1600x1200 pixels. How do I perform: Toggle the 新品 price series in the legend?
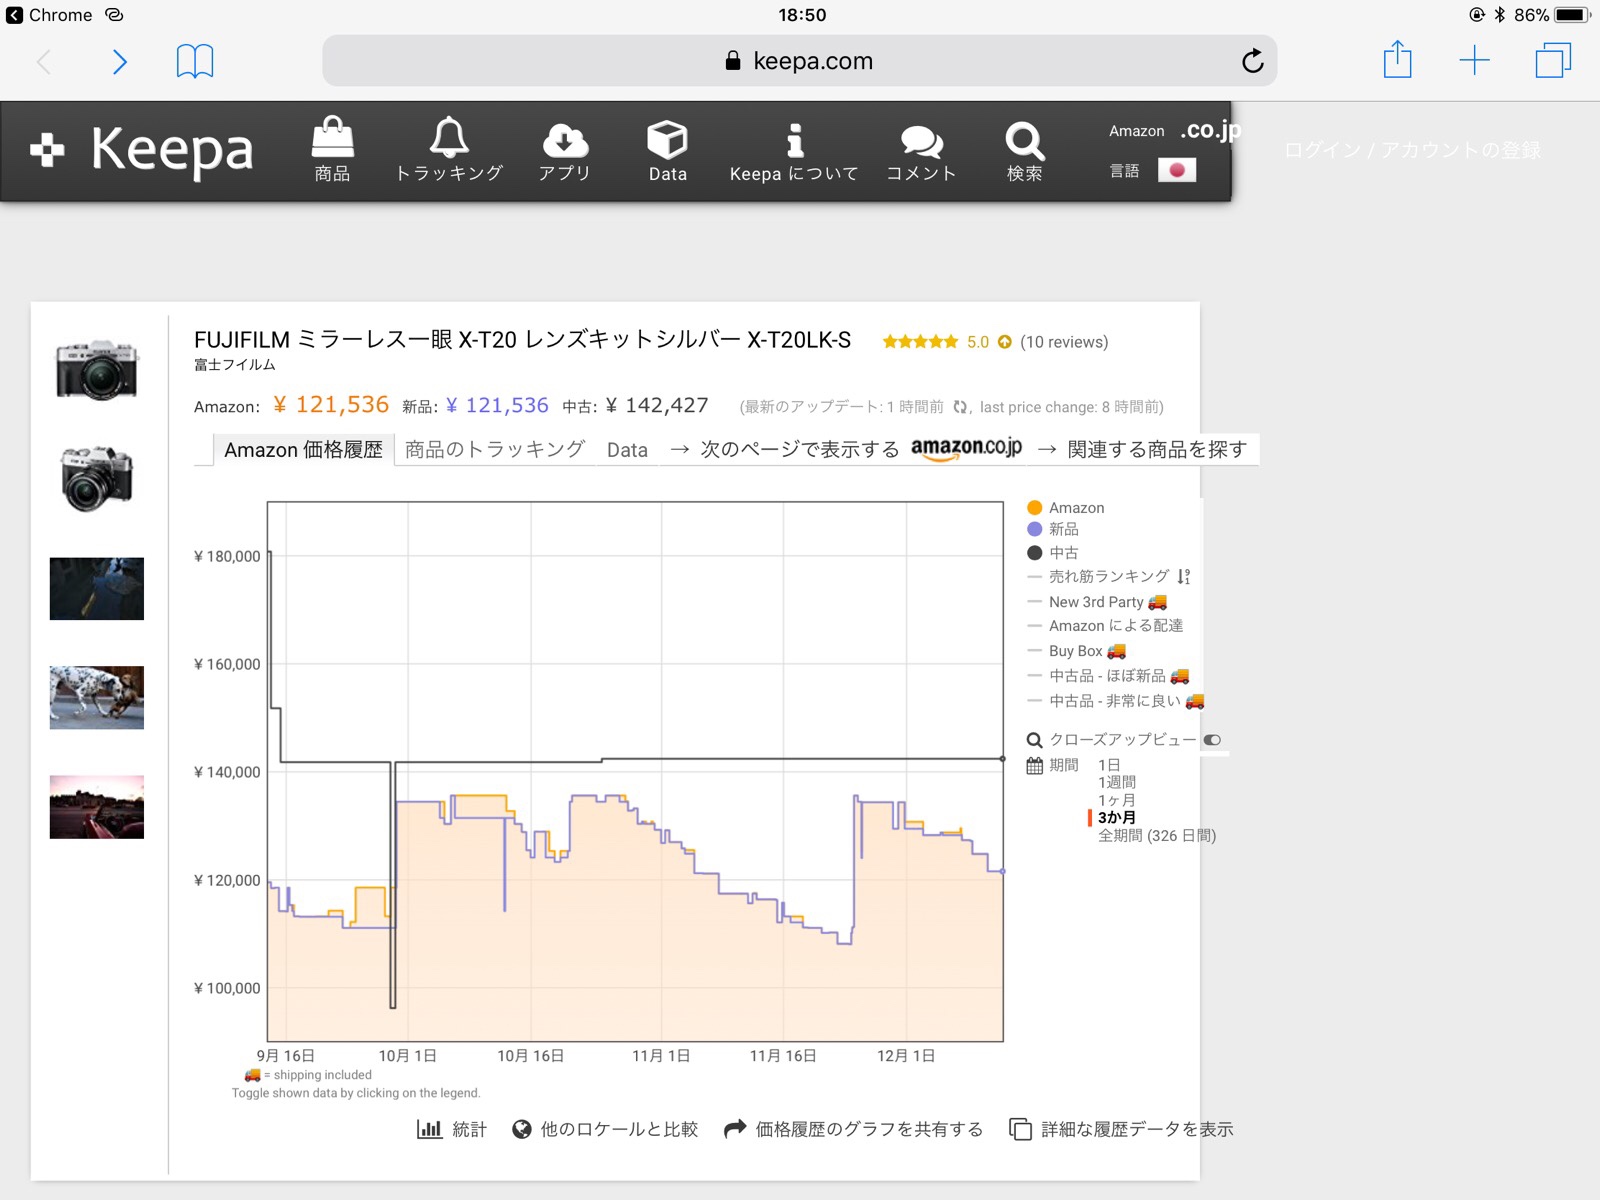tap(1053, 529)
